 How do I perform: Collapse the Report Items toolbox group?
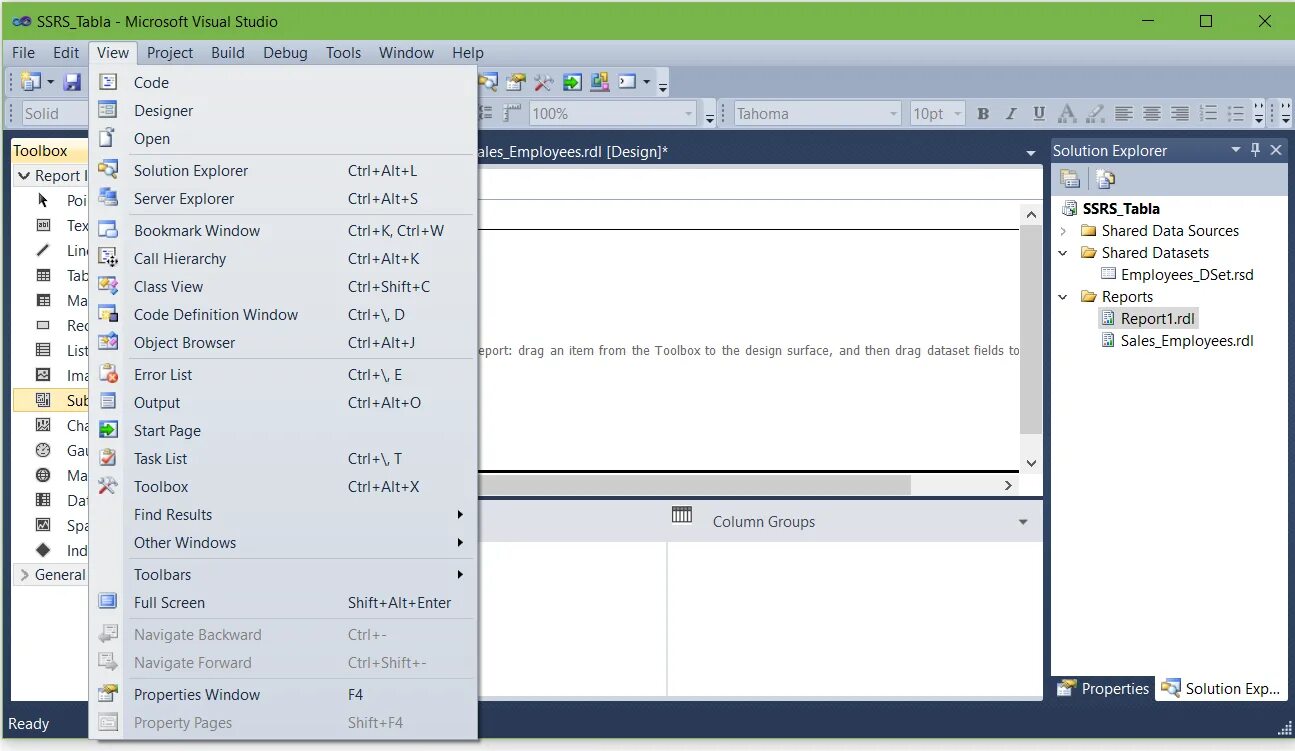click(x=24, y=176)
